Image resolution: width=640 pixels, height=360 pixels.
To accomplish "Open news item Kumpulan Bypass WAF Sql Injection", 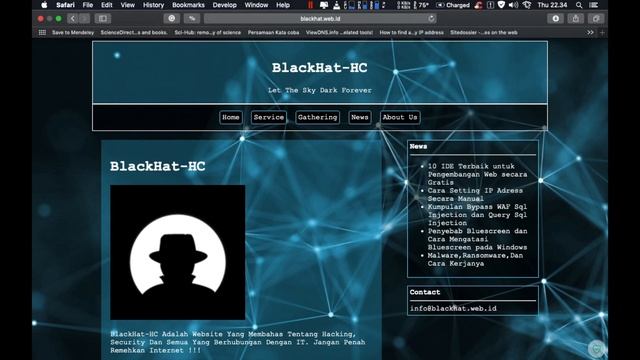I will pos(477,215).
